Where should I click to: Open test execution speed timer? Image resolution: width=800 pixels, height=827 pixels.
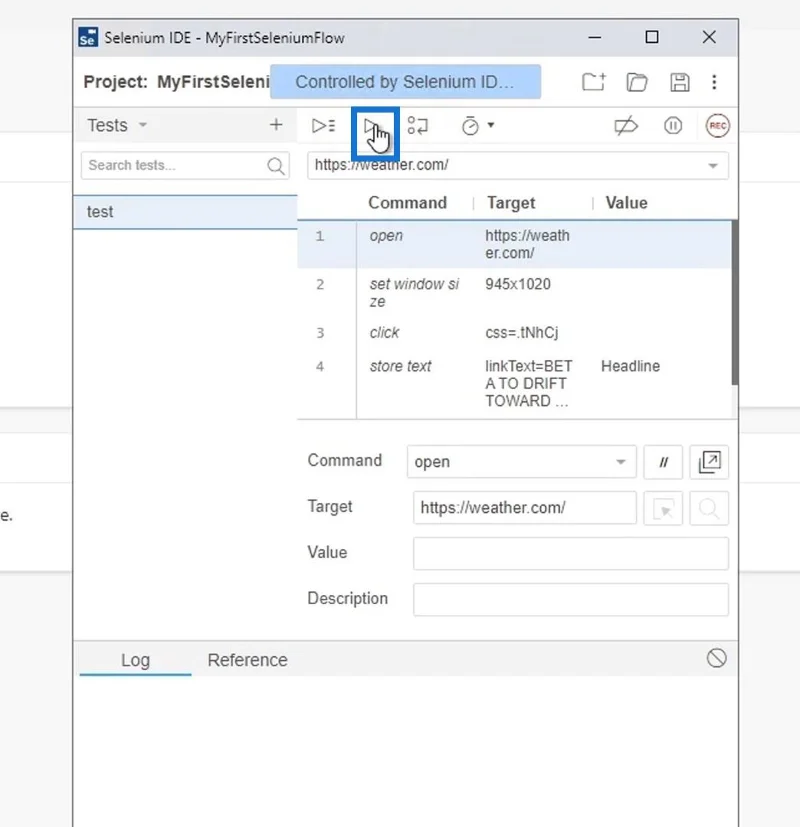470,126
